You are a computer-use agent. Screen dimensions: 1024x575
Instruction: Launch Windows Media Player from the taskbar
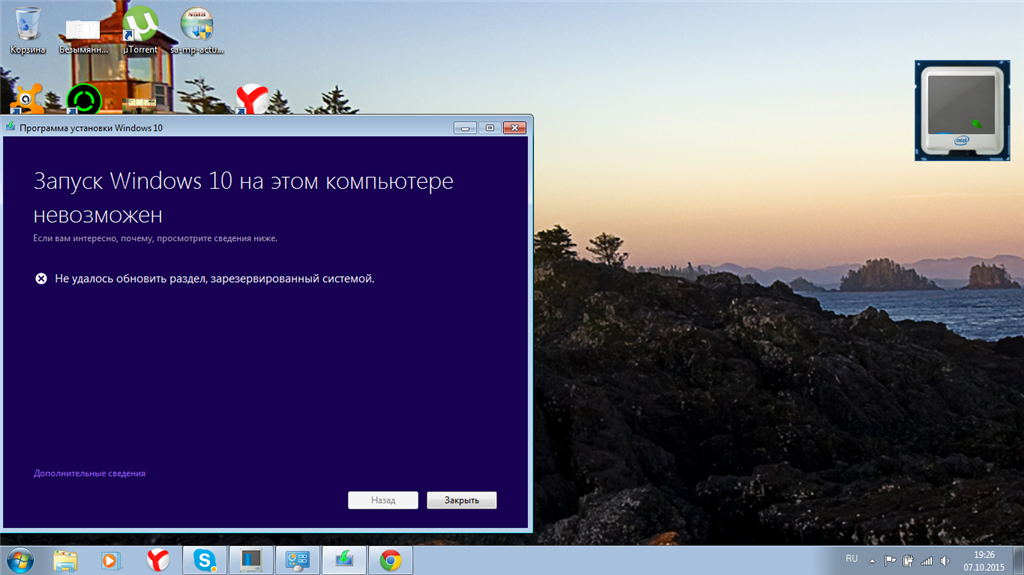coord(111,561)
